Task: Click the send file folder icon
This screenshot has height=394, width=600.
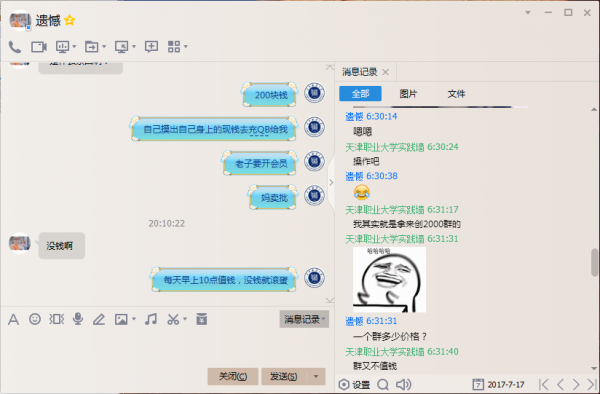Action: (91, 47)
